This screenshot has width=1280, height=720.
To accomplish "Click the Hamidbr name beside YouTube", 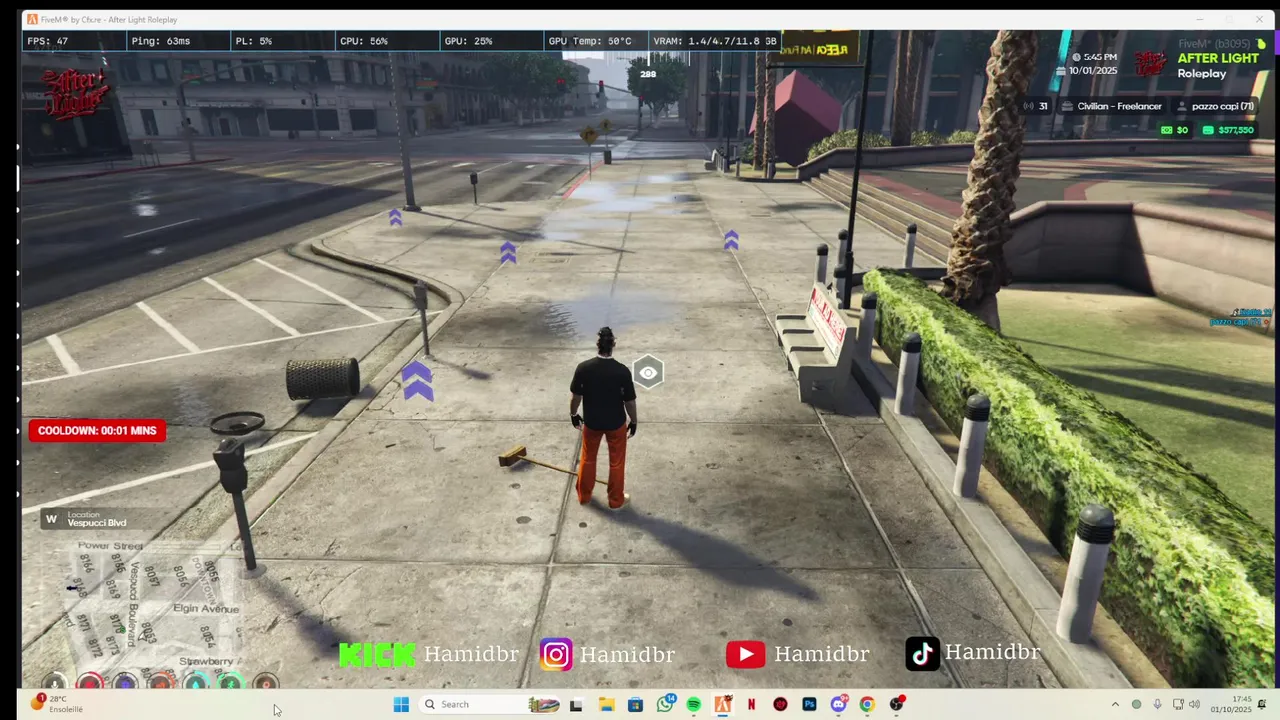I will (x=821, y=654).
